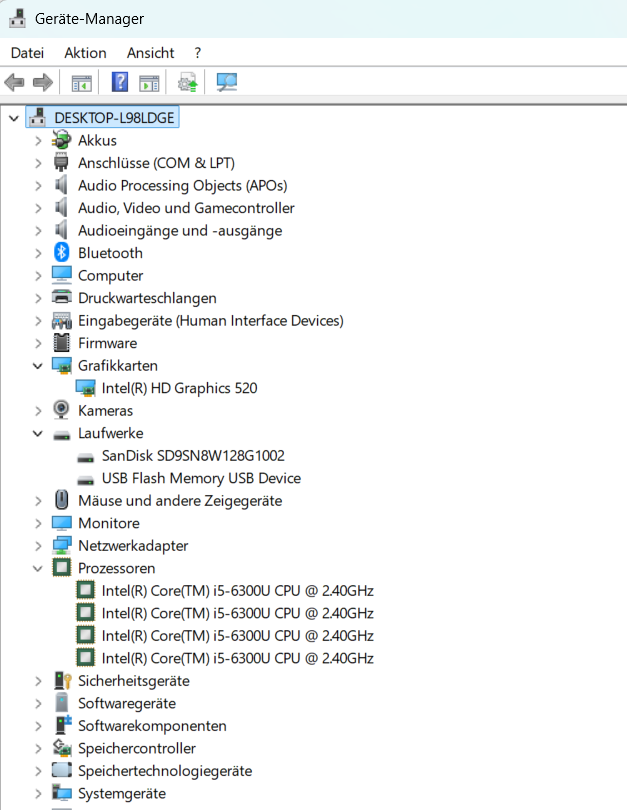Screen dimensions: 627x810
Task: Click the Kameras webcam icon
Action: (x=61, y=410)
